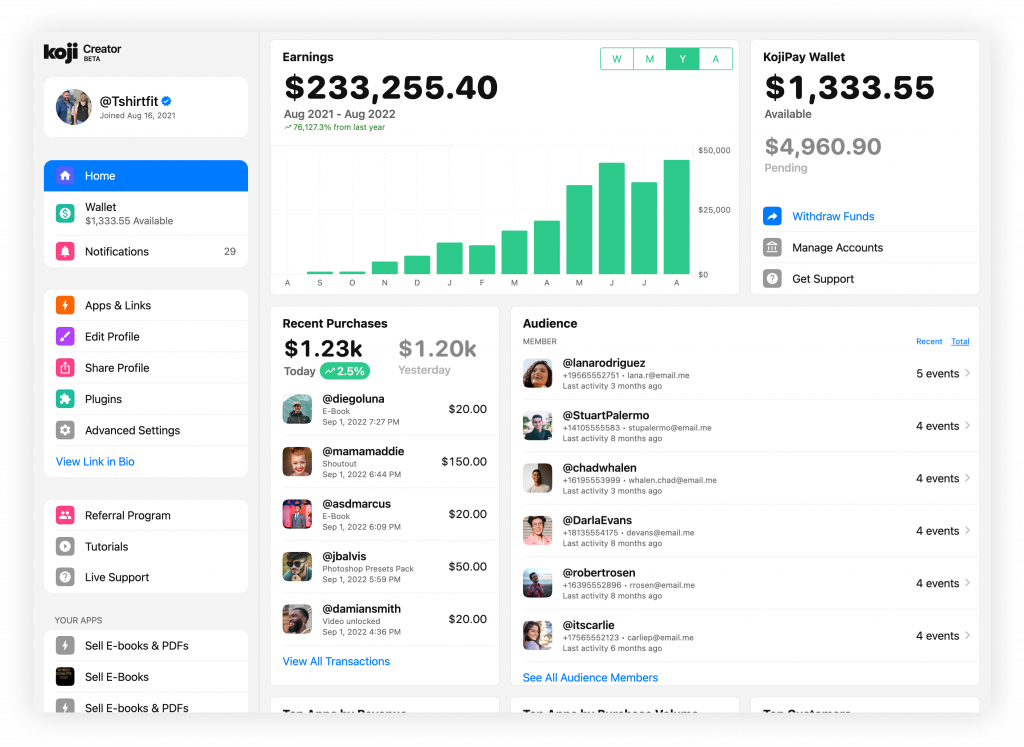The height and width of the screenshot is (747, 1024).
Task: Click @StuartPalermo audience avatar
Action: tap(537, 426)
